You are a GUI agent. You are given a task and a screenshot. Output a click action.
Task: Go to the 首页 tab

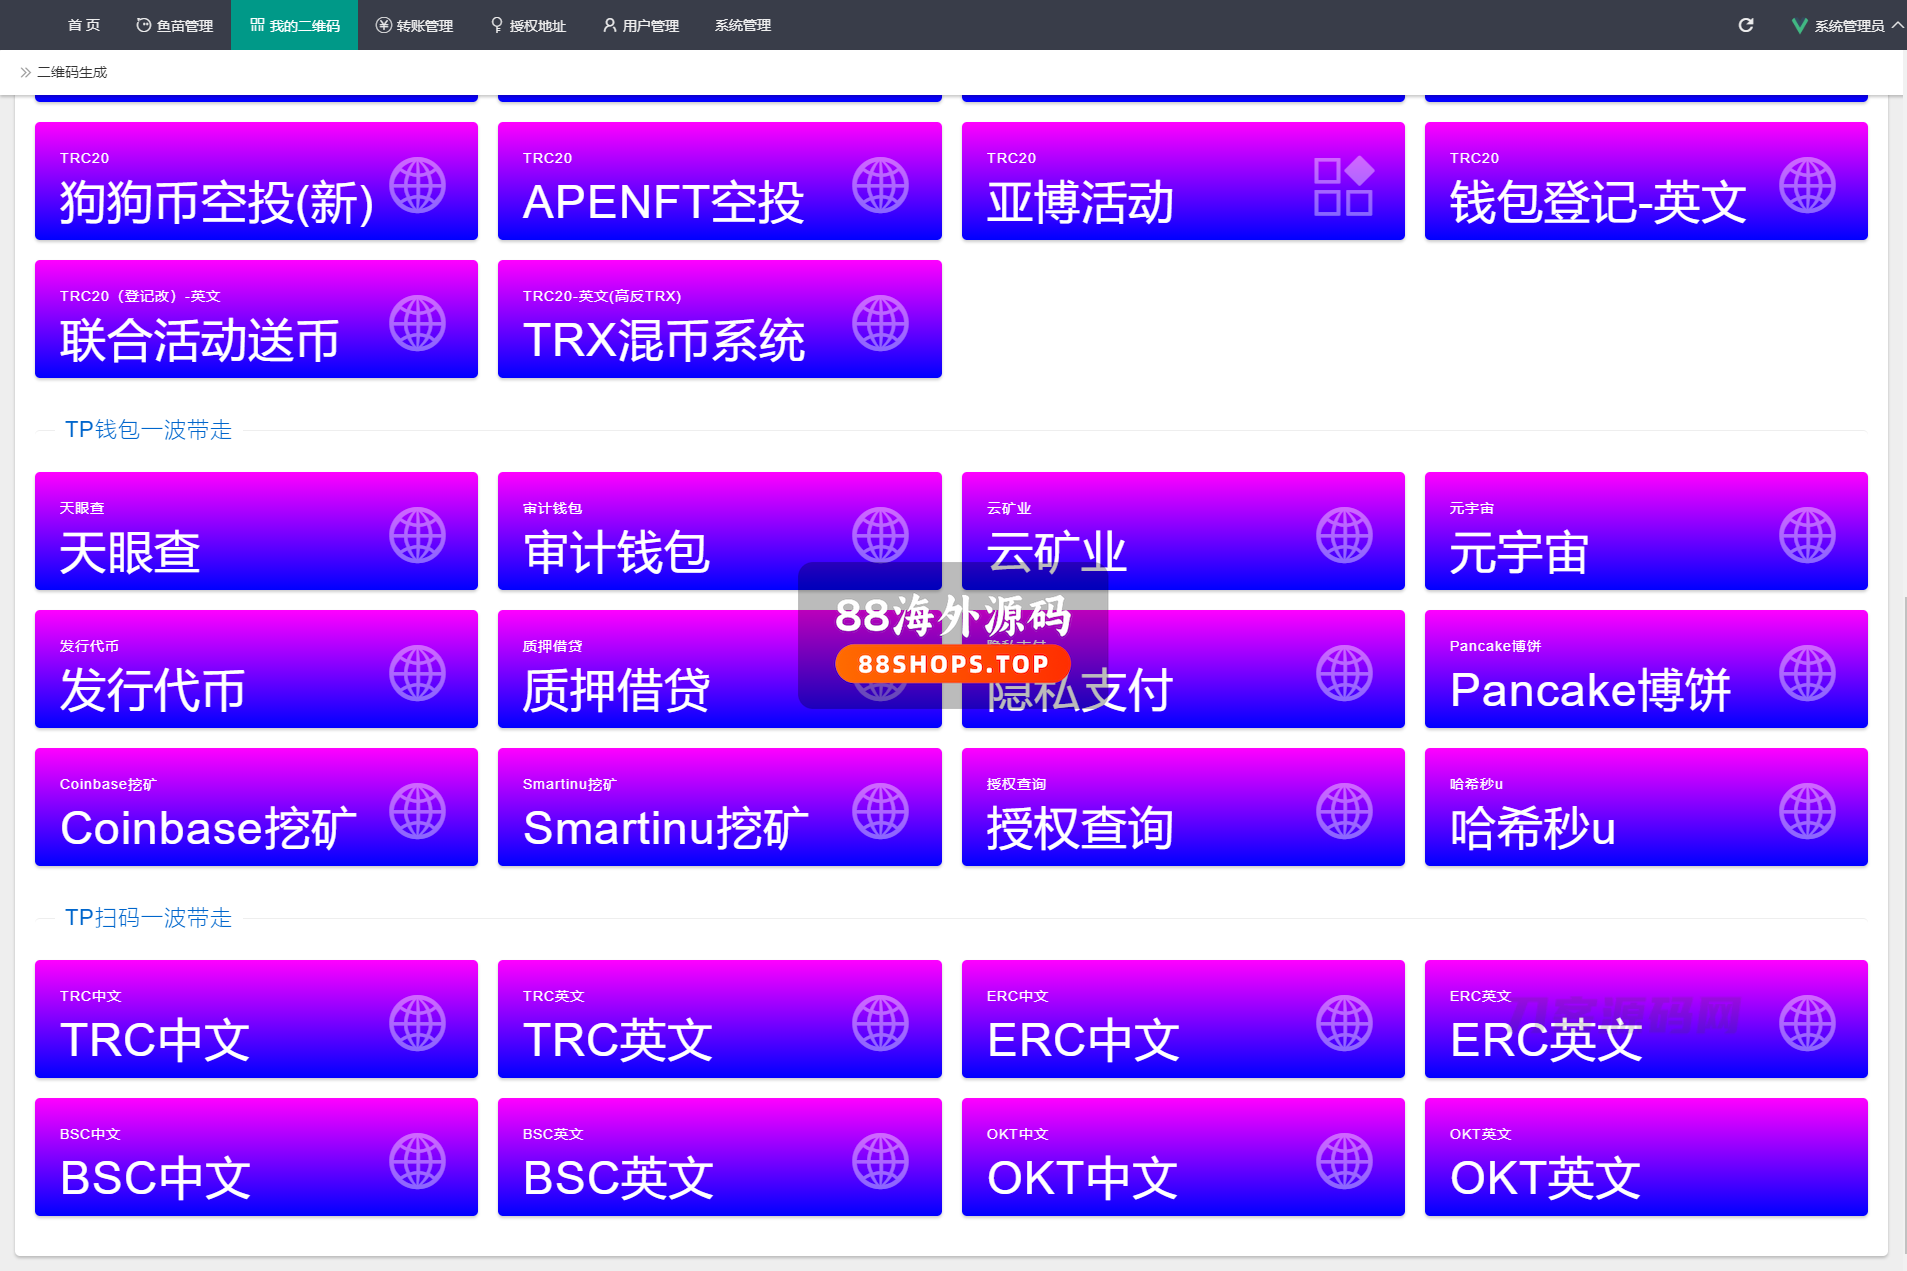click(84, 26)
